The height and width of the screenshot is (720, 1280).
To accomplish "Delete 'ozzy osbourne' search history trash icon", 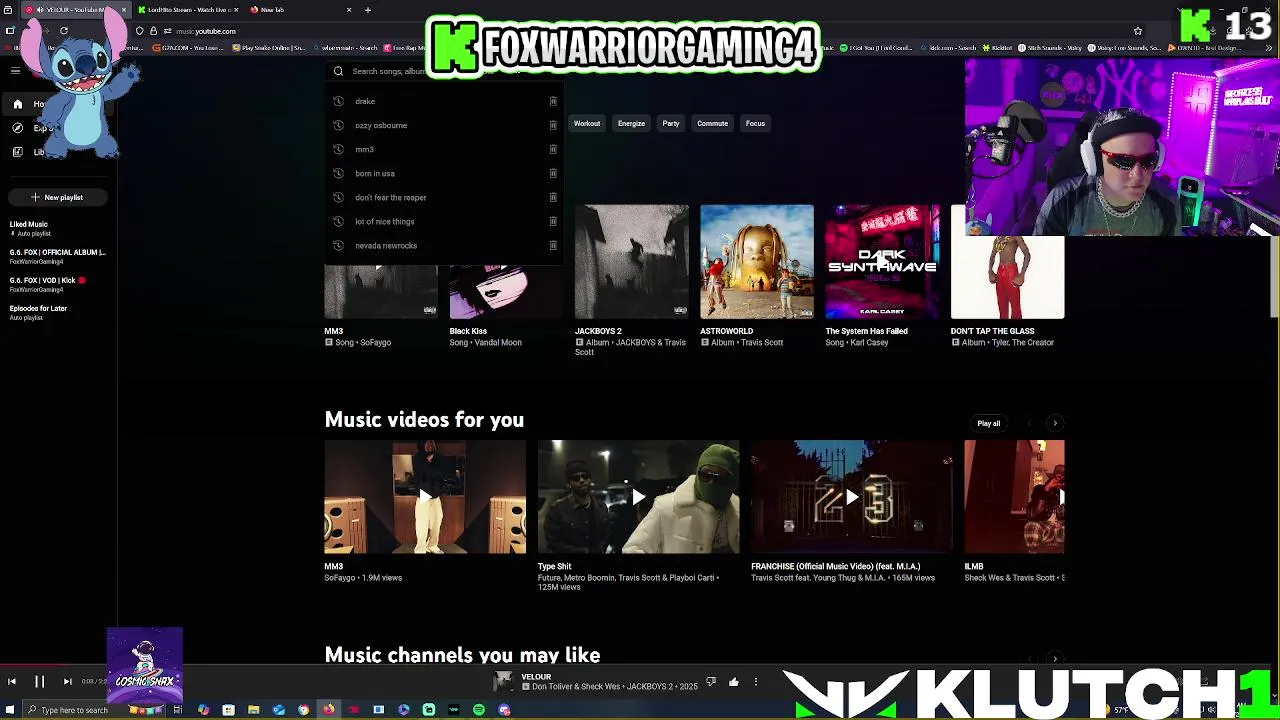I will click(x=553, y=125).
